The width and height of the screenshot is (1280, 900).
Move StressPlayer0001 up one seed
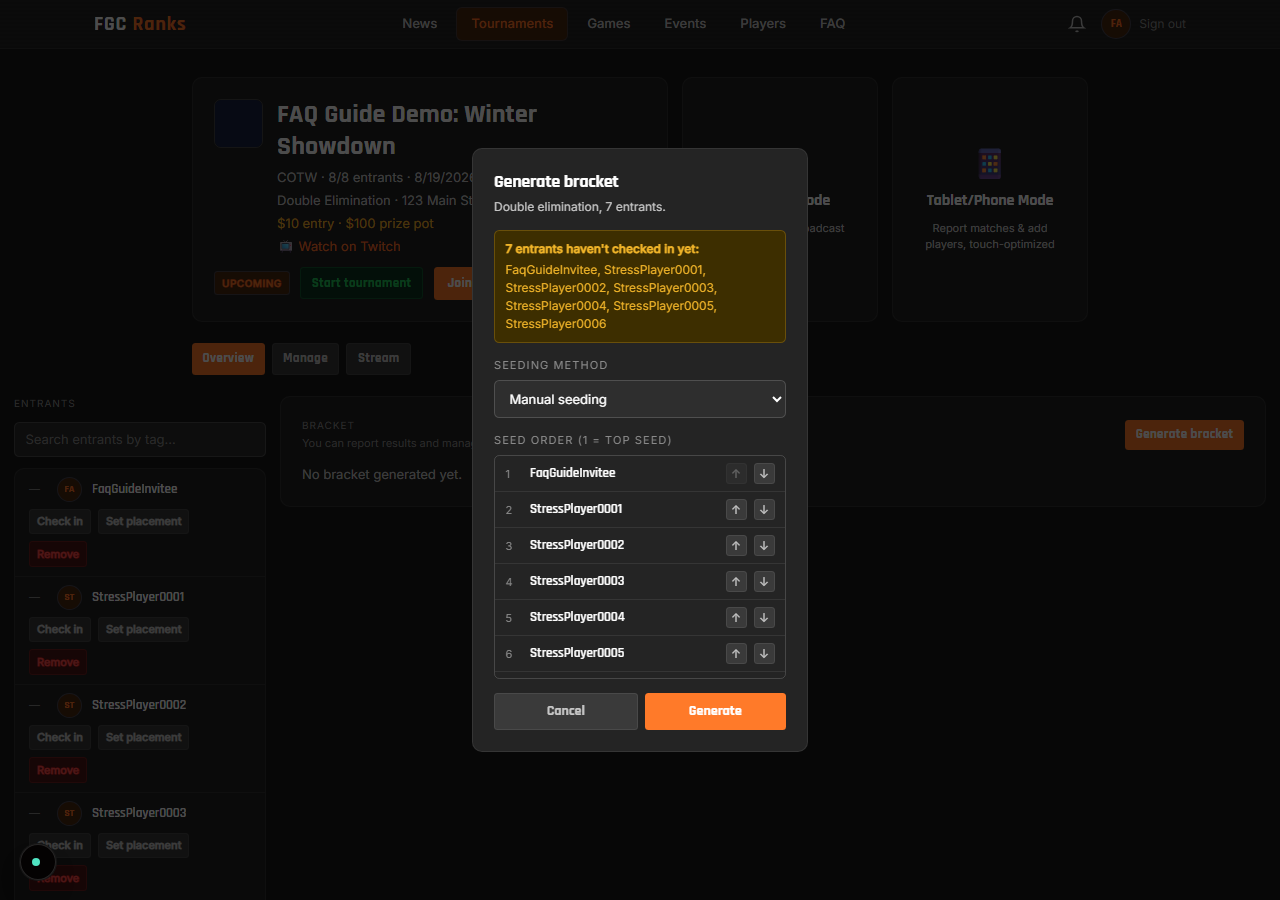point(736,510)
